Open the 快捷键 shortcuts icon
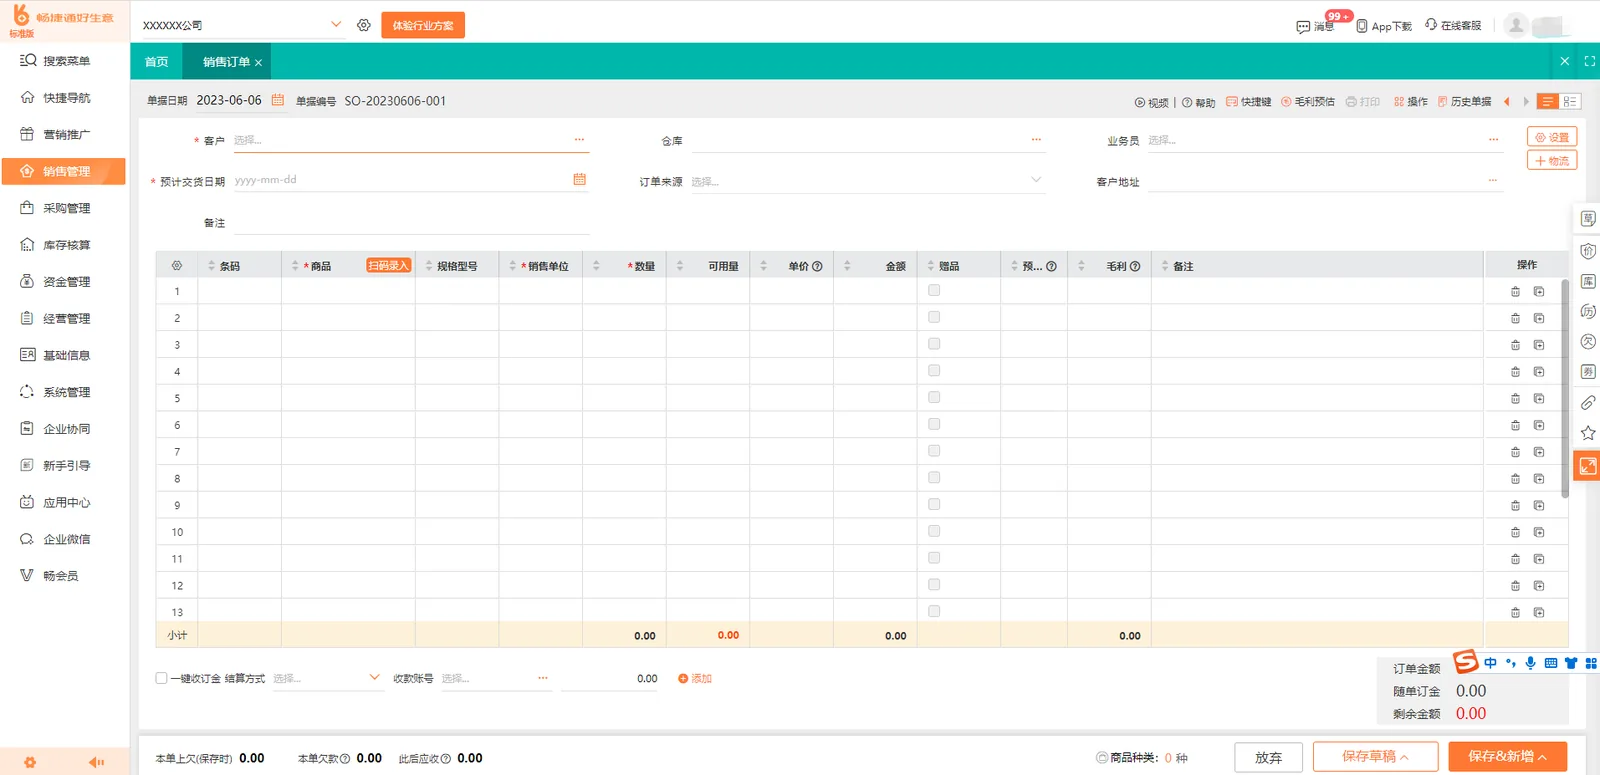 click(x=1232, y=102)
